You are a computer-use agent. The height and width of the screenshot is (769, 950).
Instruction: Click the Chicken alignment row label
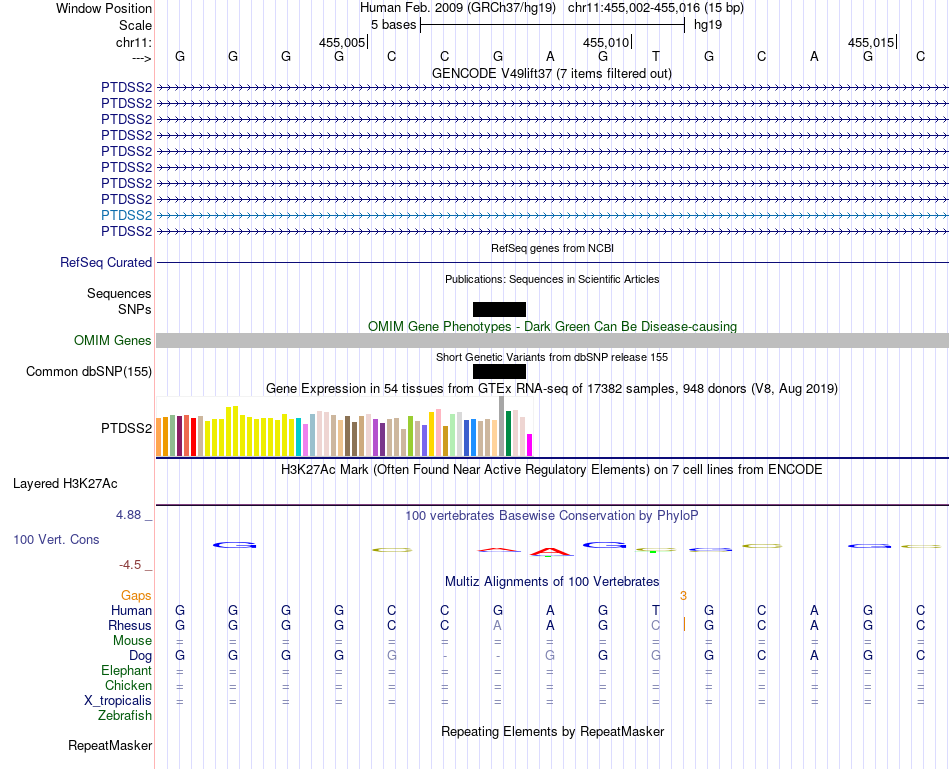128,685
